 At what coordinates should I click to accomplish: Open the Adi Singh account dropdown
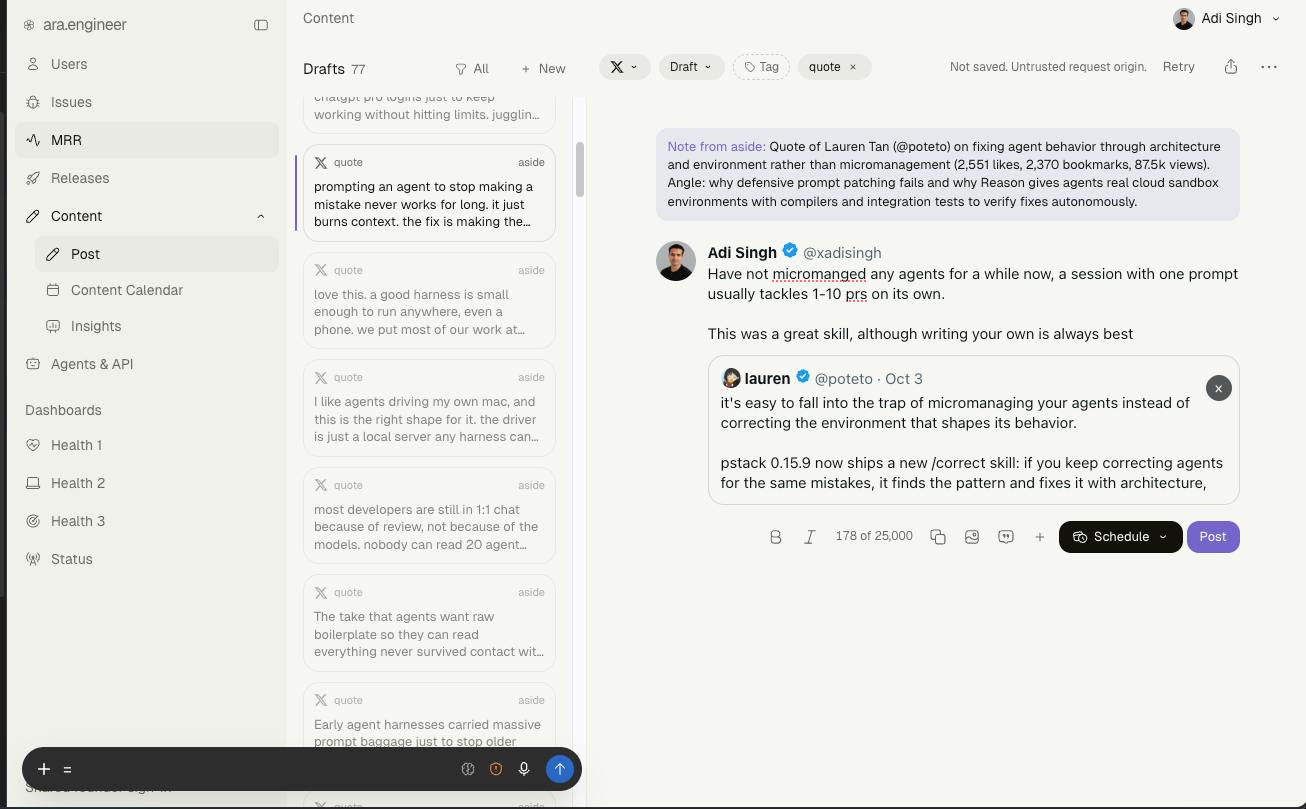coord(1226,19)
